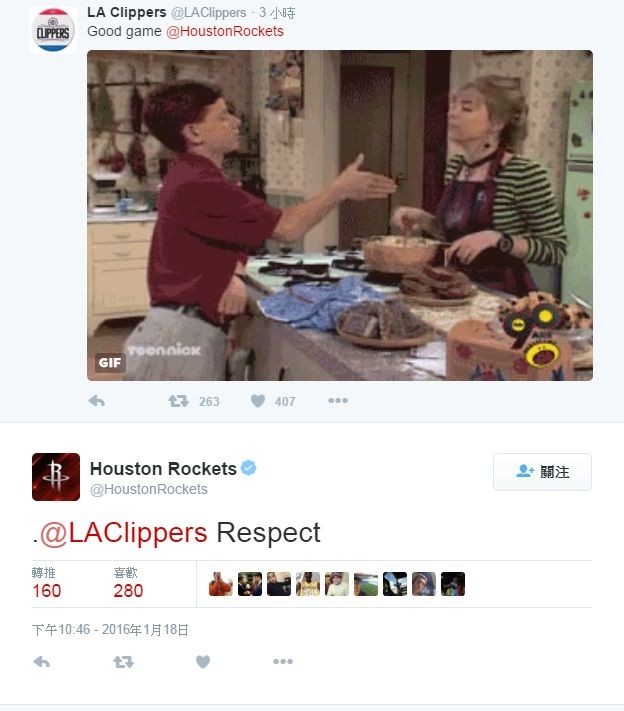This screenshot has width=624, height=711.
Task: Reply to Houston Rockets Respect tweet
Action: 42,662
